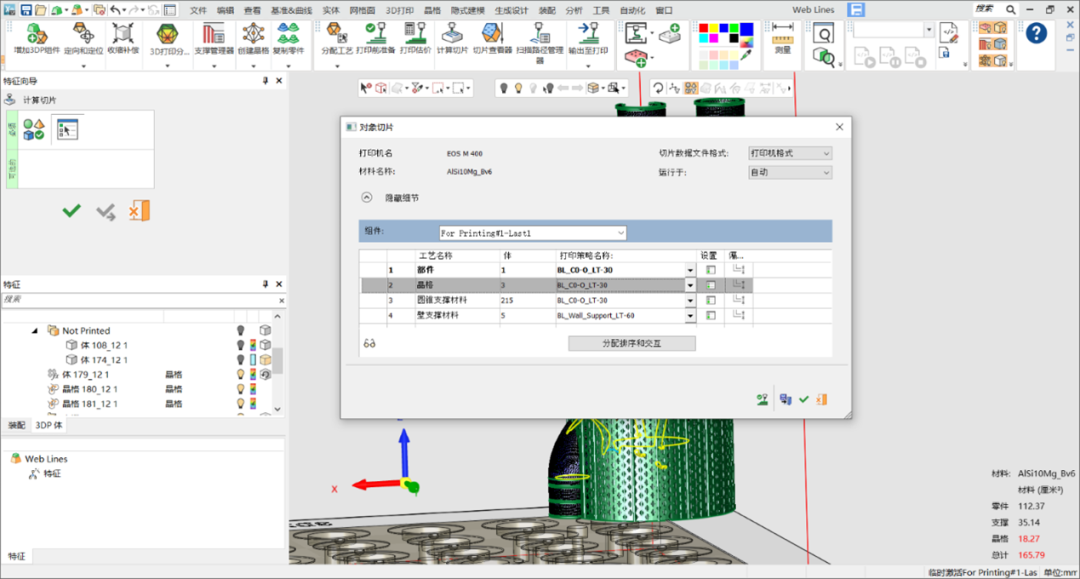Click the 收缩补偿 ribbon tool
Viewport: 1080px width, 579px height.
point(123,38)
